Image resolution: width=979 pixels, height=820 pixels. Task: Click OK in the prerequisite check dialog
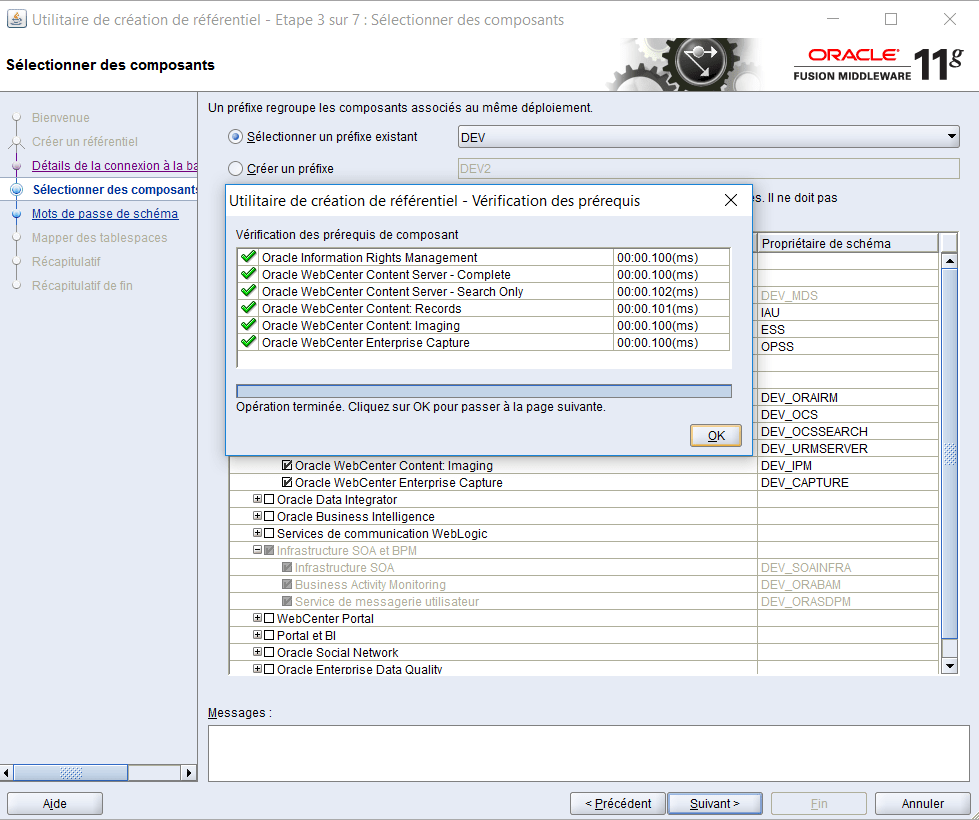(x=715, y=436)
